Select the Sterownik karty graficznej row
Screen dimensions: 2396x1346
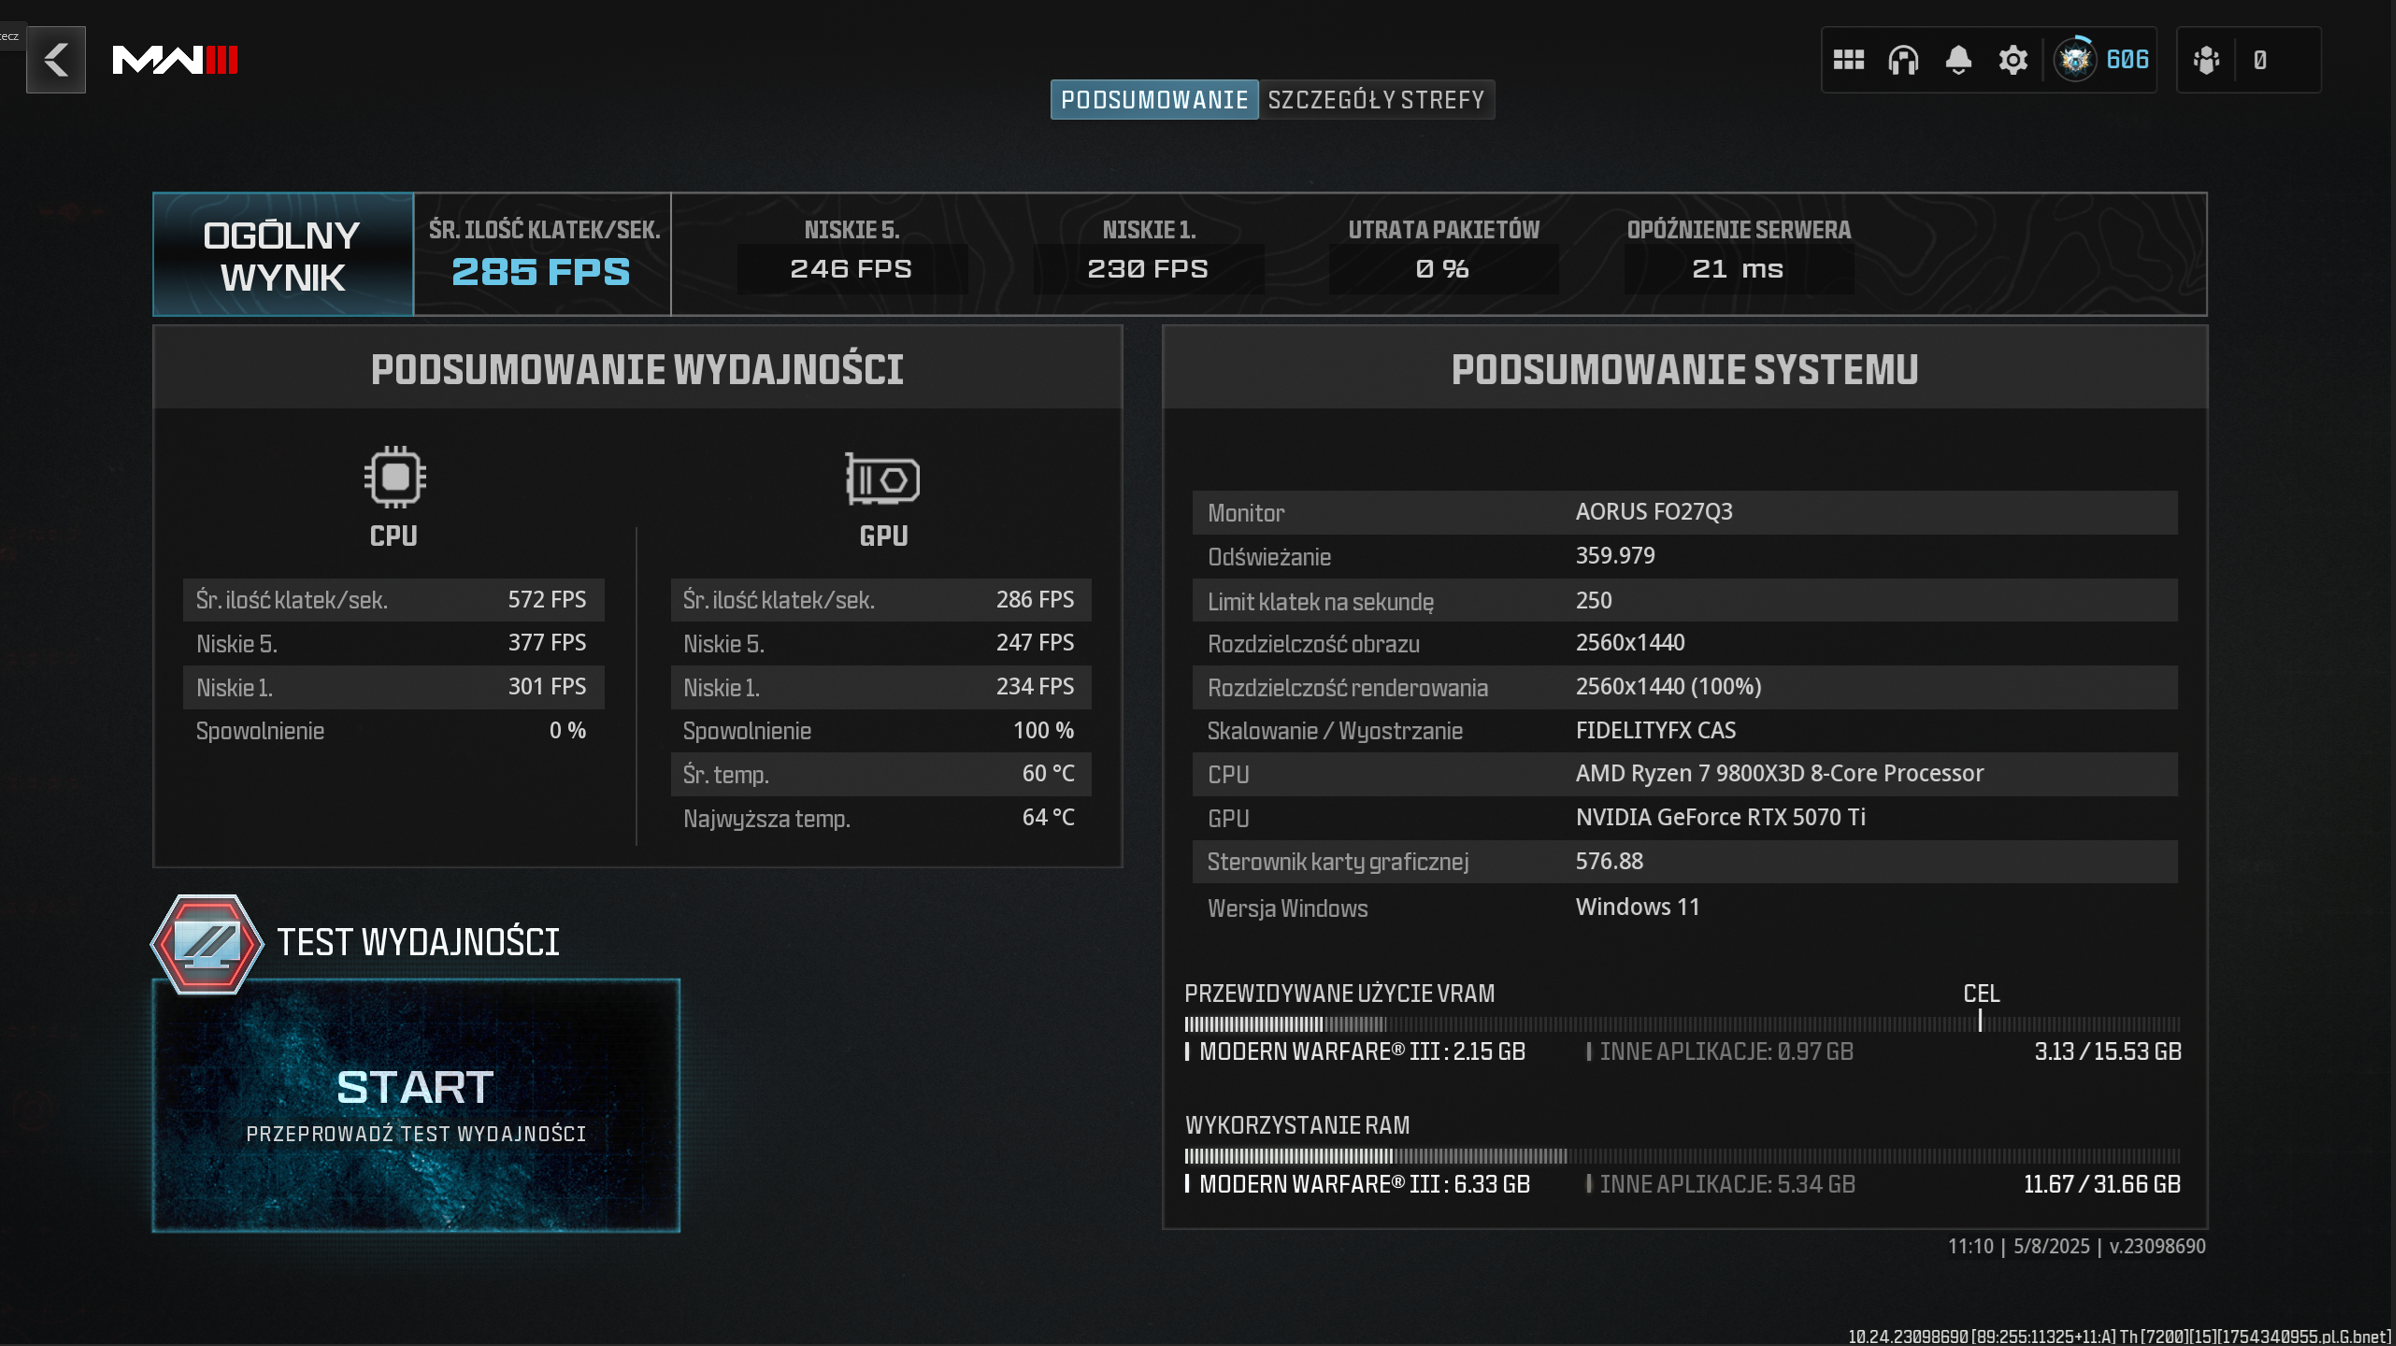click(1684, 861)
